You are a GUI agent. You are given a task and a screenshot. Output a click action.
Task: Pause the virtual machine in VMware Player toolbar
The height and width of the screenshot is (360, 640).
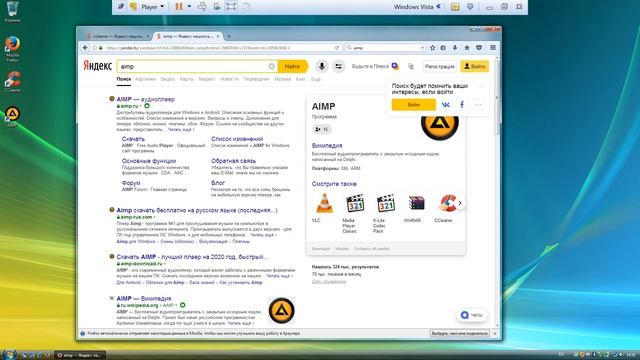[179, 7]
